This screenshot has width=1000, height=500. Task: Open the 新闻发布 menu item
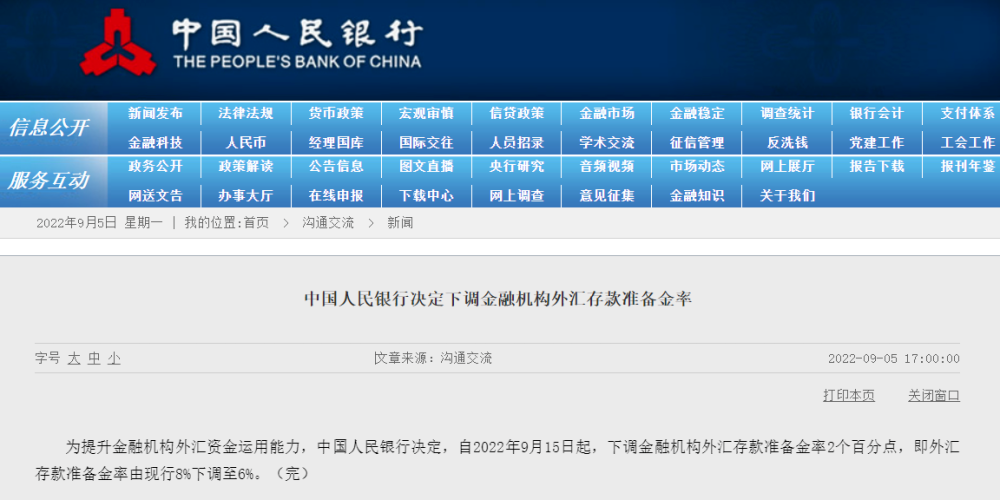click(x=155, y=114)
